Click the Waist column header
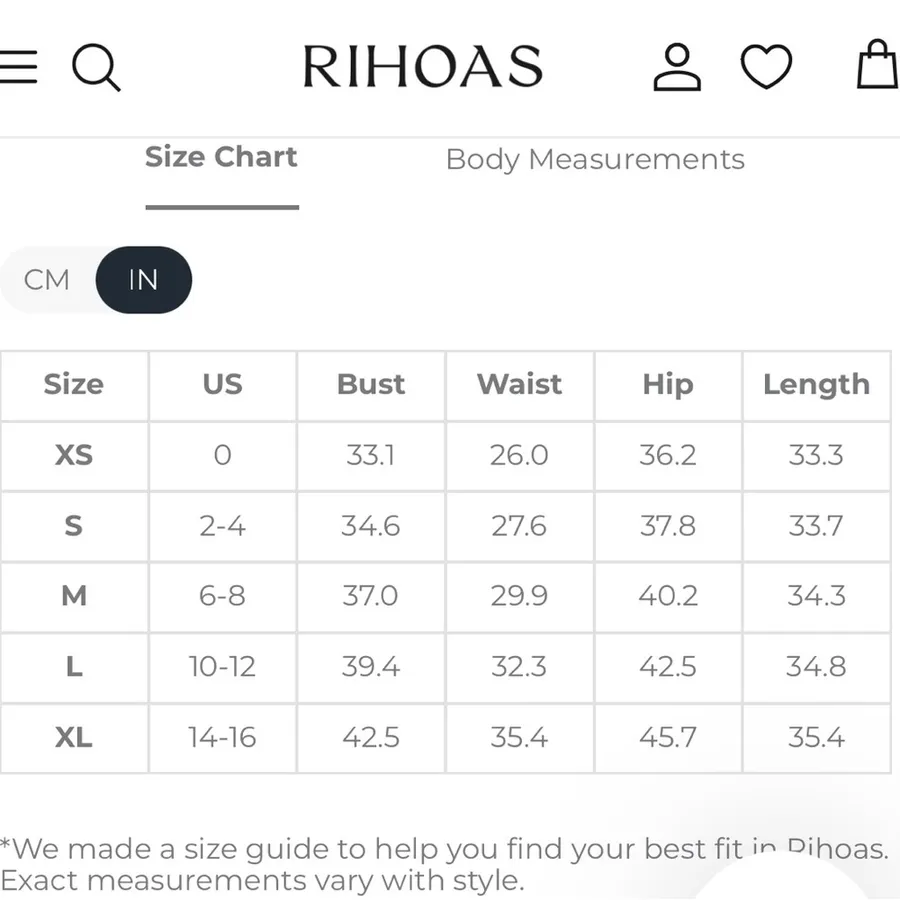This screenshot has width=900, height=900. coord(519,385)
